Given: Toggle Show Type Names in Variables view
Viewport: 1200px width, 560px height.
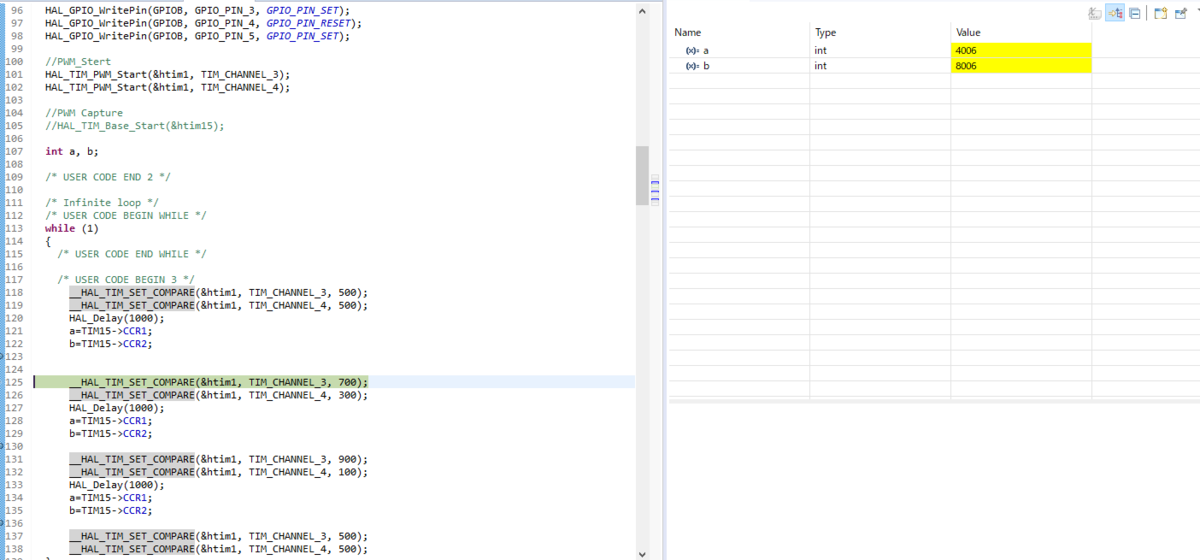Looking at the screenshot, I should click(x=1095, y=13).
